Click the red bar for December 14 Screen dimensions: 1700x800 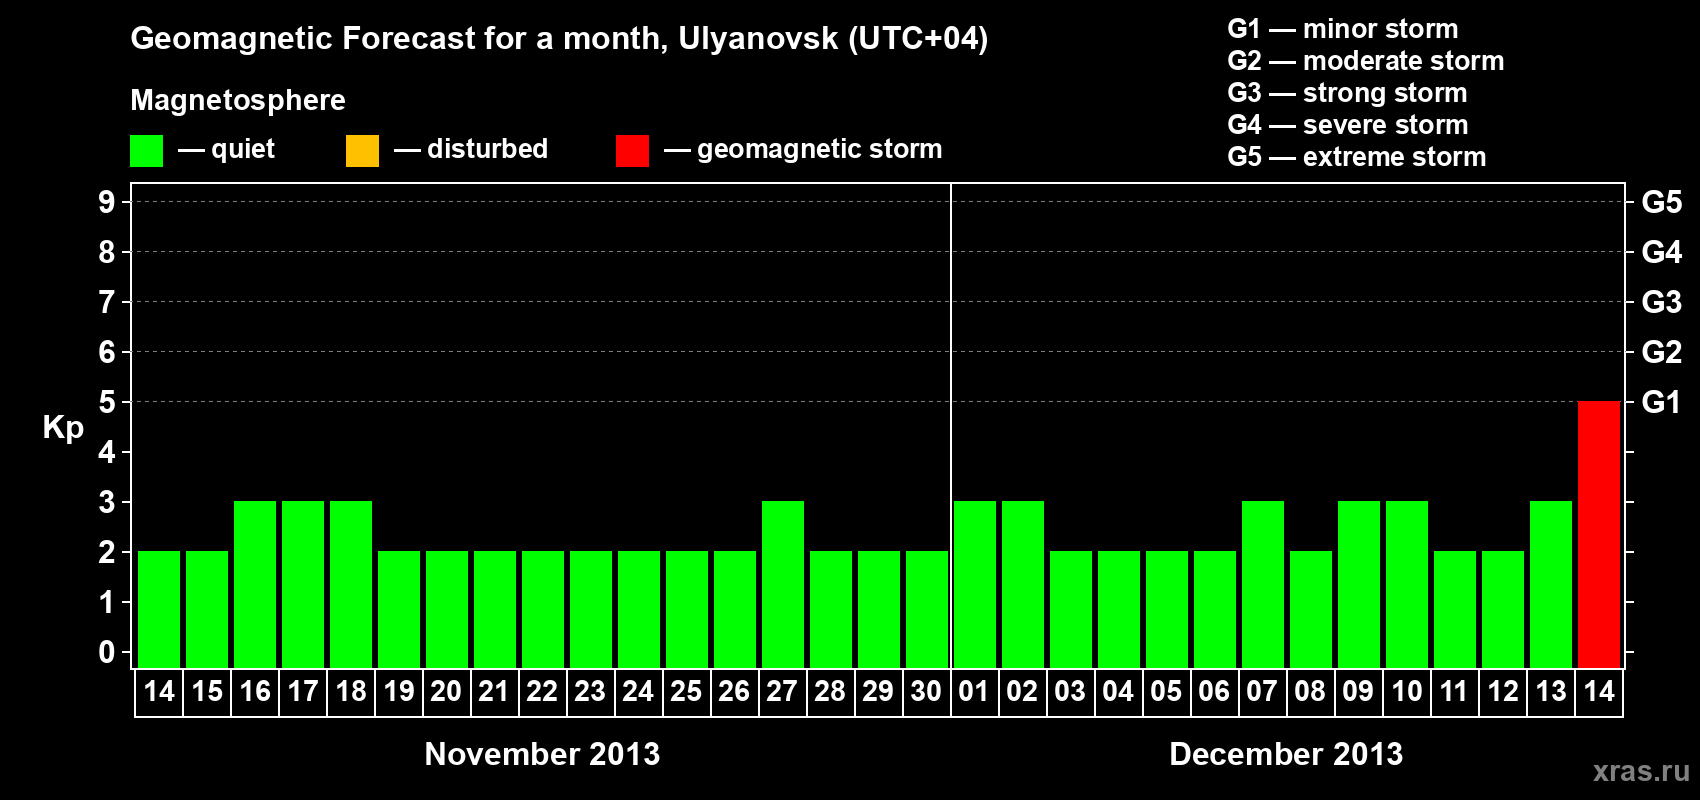pos(1599,534)
